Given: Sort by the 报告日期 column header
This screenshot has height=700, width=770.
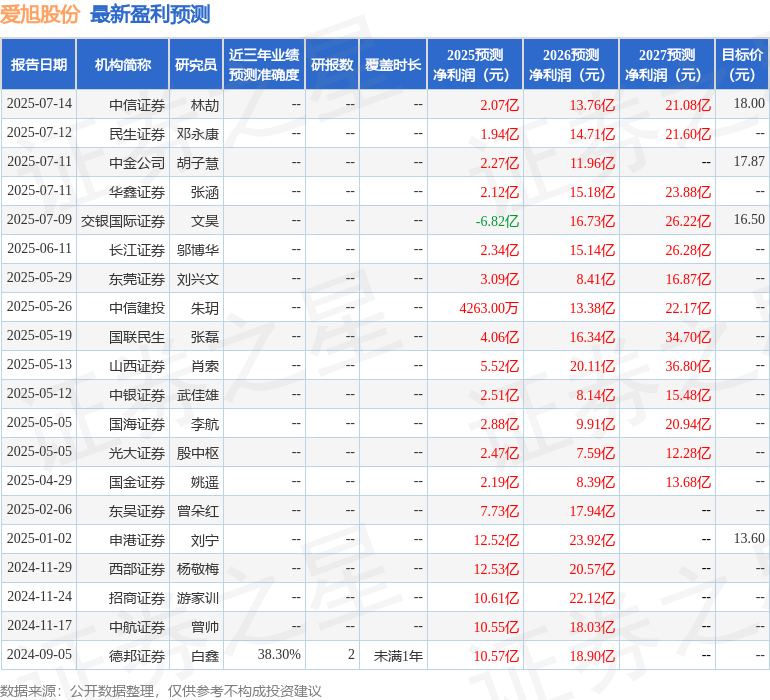Looking at the screenshot, I should [x=39, y=65].
